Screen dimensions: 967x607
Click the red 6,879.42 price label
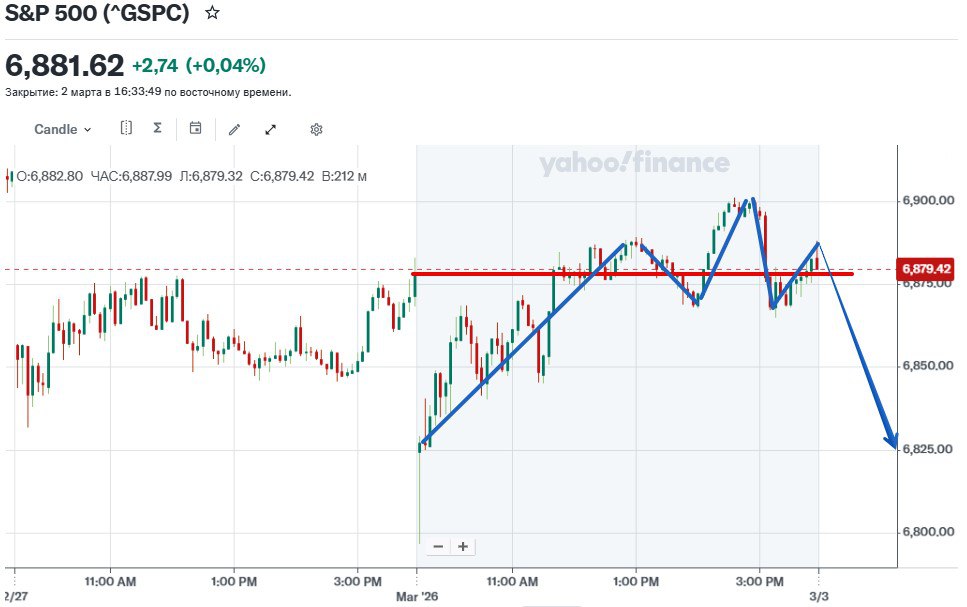click(x=927, y=269)
